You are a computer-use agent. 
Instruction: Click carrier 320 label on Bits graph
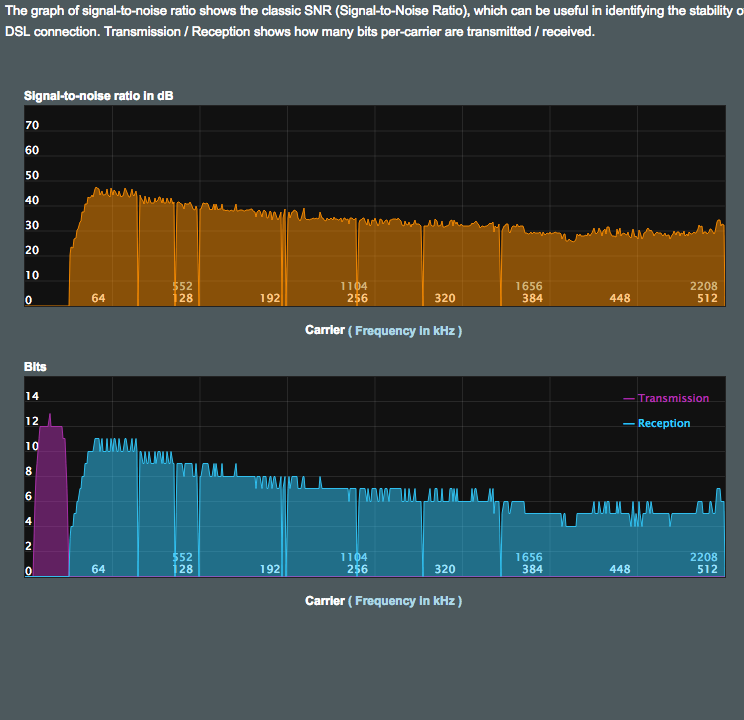click(445, 569)
